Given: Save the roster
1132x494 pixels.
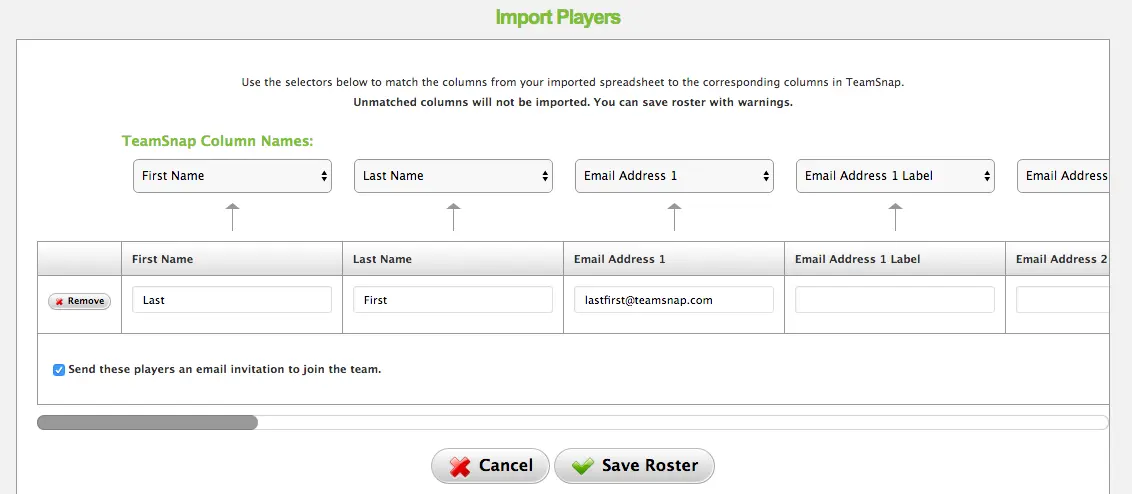Looking at the screenshot, I should (634, 466).
